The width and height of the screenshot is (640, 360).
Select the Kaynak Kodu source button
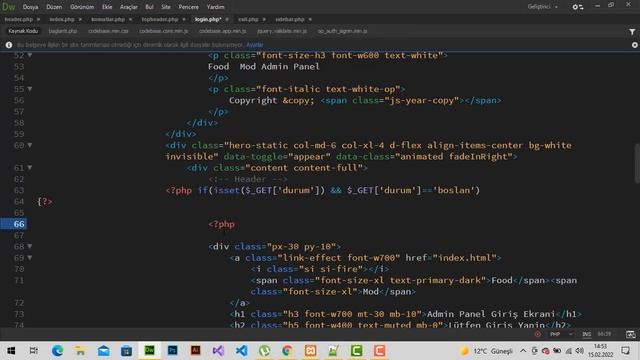click(23, 31)
